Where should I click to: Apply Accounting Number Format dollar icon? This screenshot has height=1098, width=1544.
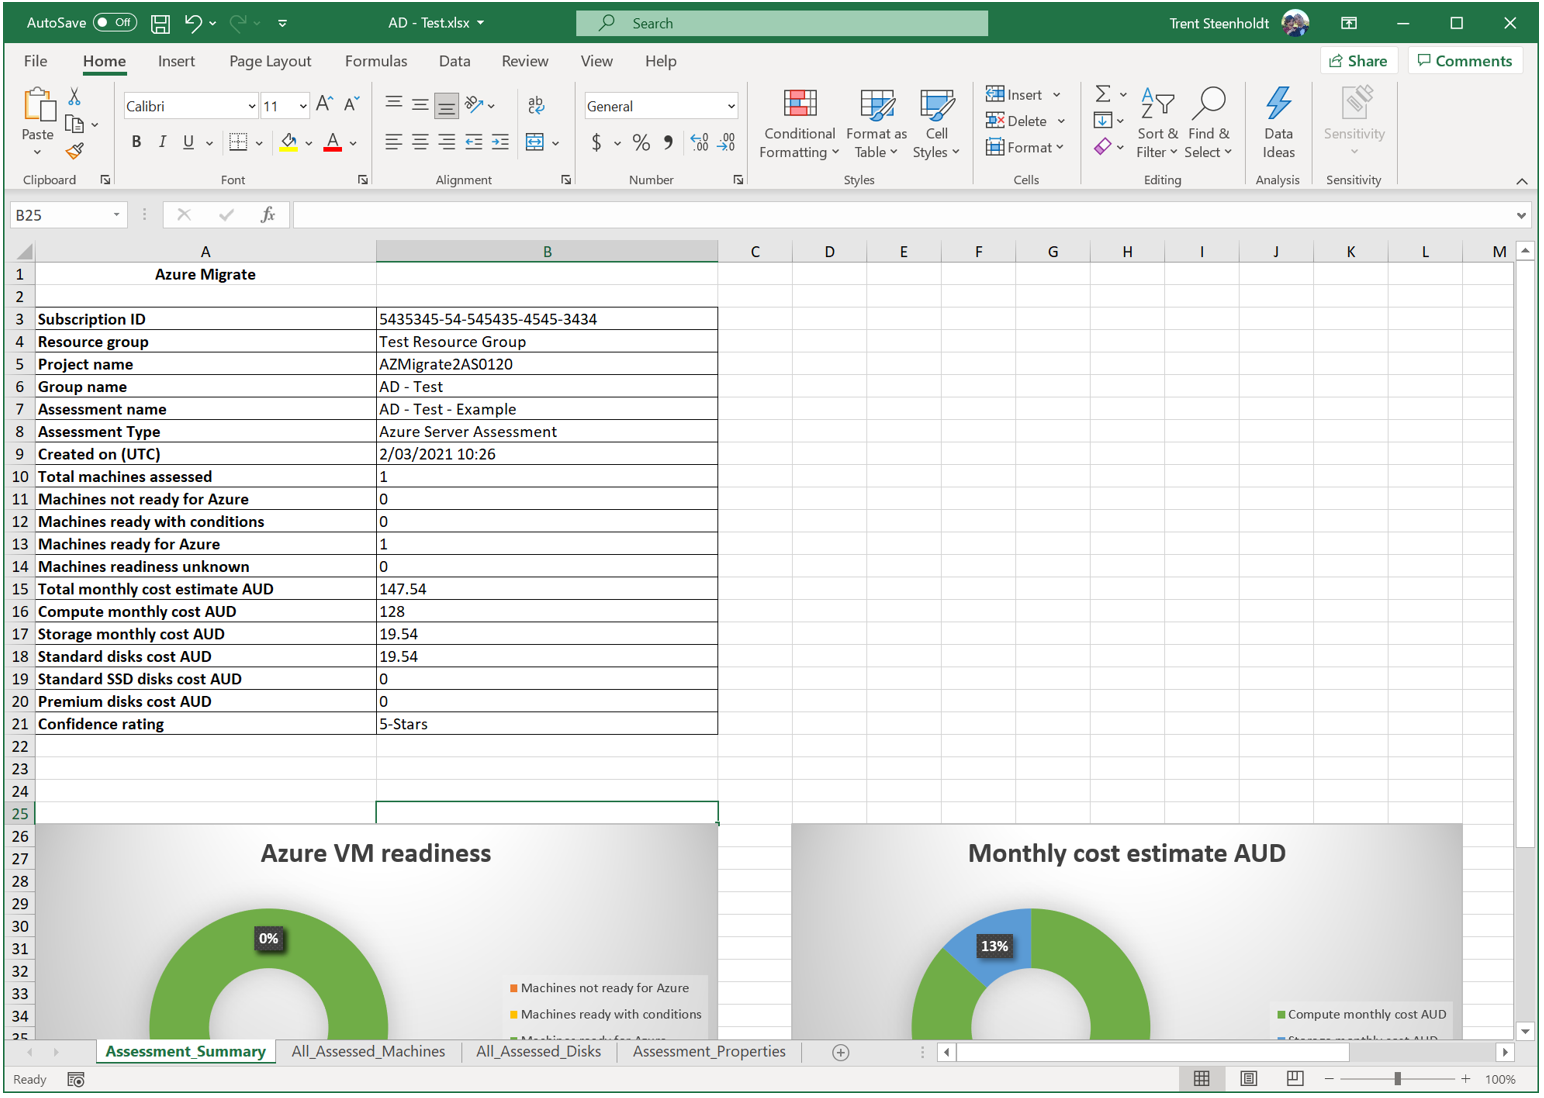[597, 142]
